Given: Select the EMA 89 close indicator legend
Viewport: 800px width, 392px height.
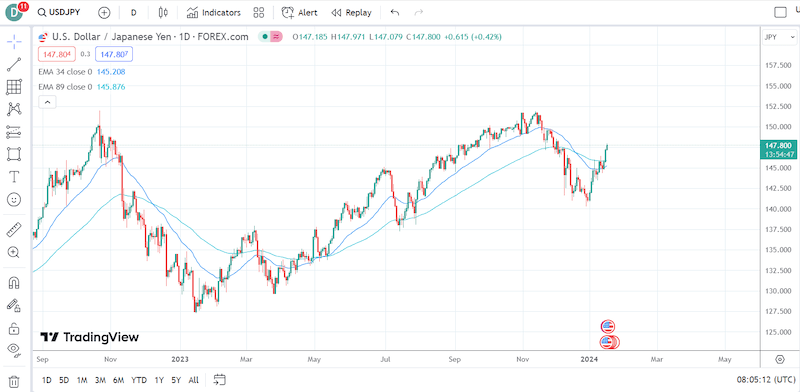Looking at the screenshot, I should coord(82,87).
